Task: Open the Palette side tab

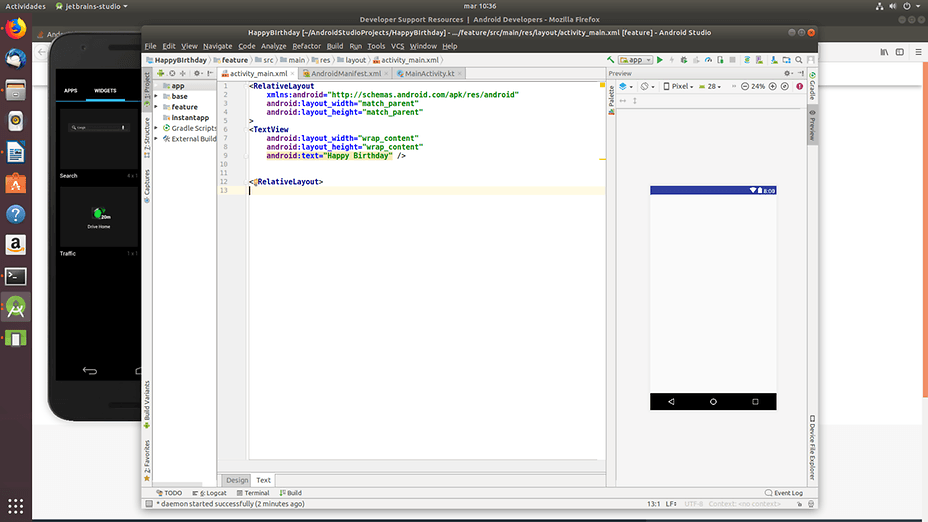Action: tap(611, 99)
